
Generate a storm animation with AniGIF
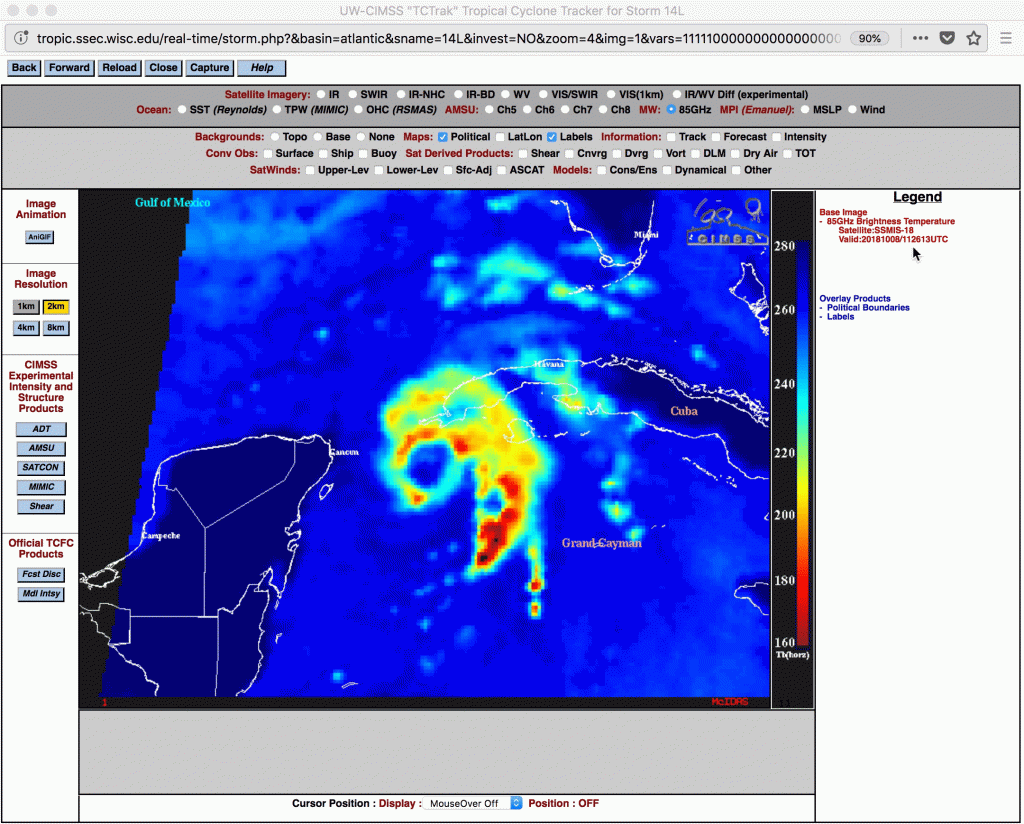tap(39, 237)
